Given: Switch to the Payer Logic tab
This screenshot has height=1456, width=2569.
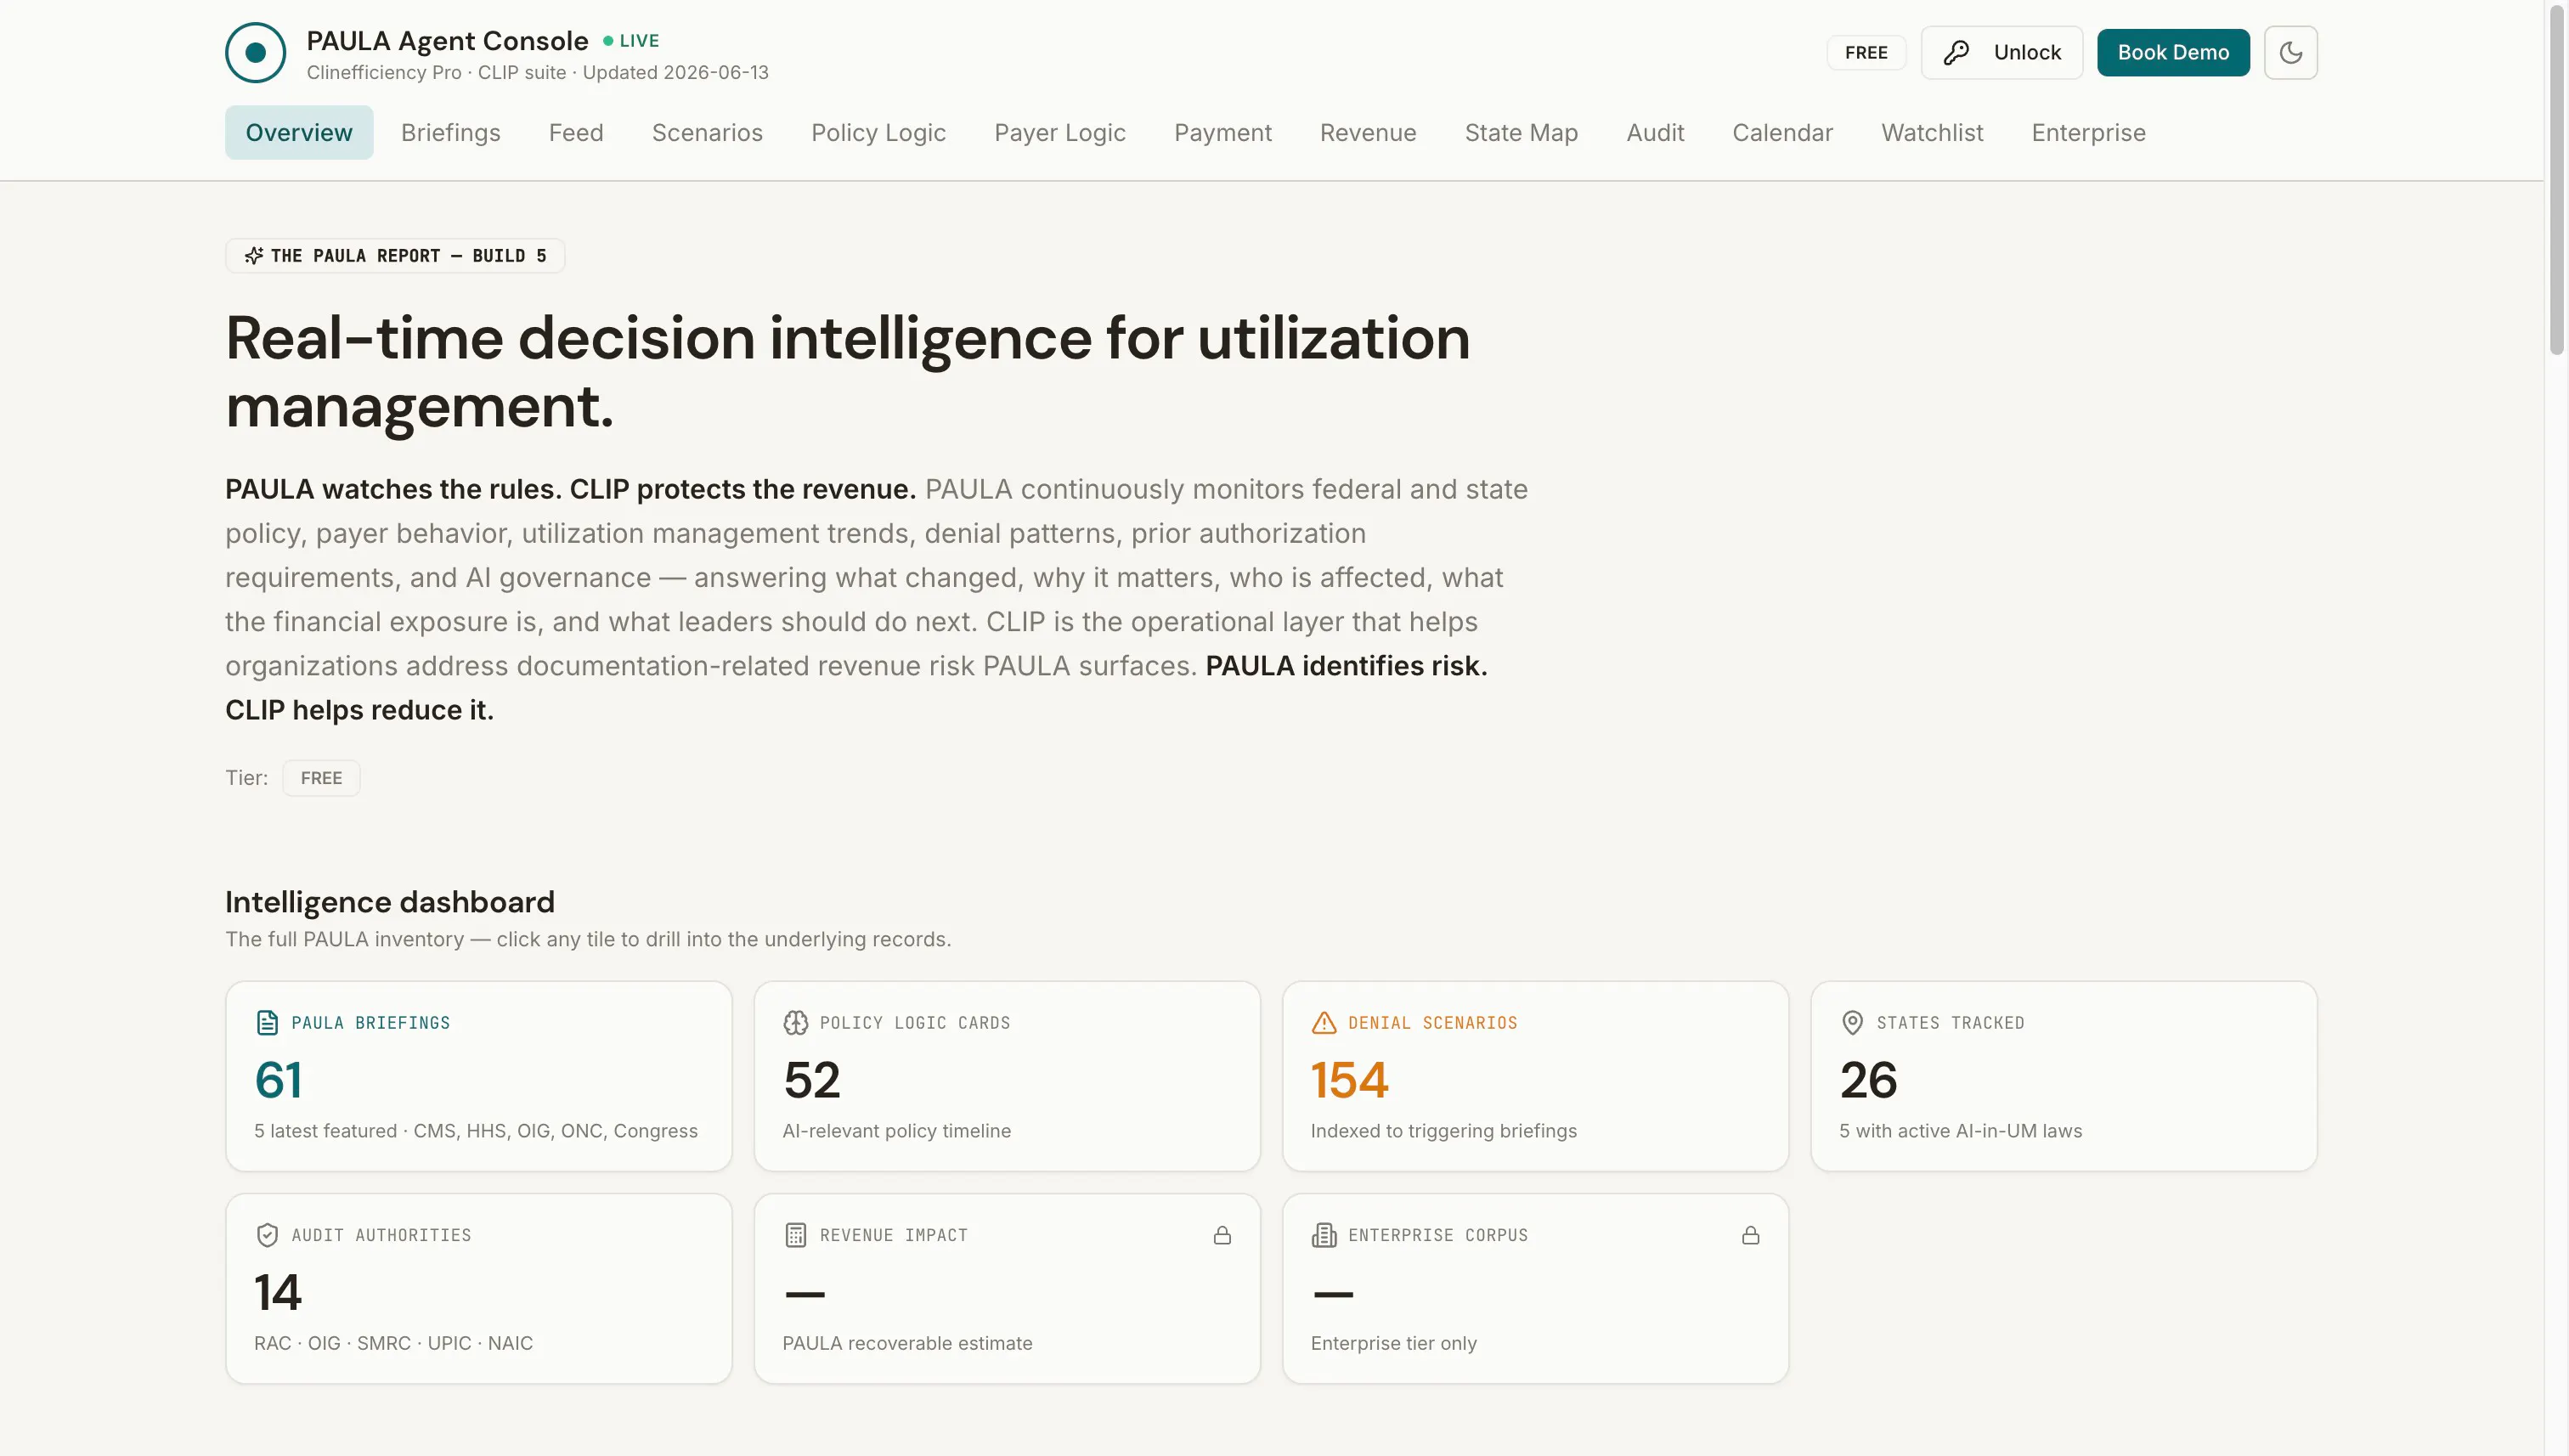Looking at the screenshot, I should click(1060, 133).
